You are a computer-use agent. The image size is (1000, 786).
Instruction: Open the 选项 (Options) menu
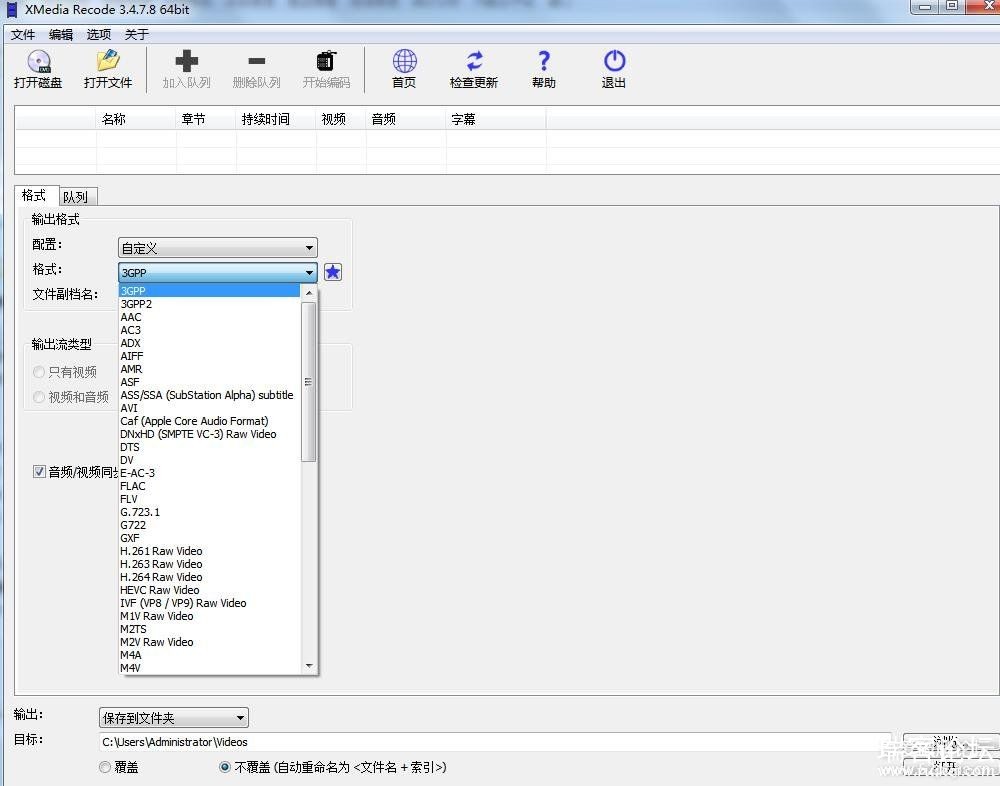99,34
